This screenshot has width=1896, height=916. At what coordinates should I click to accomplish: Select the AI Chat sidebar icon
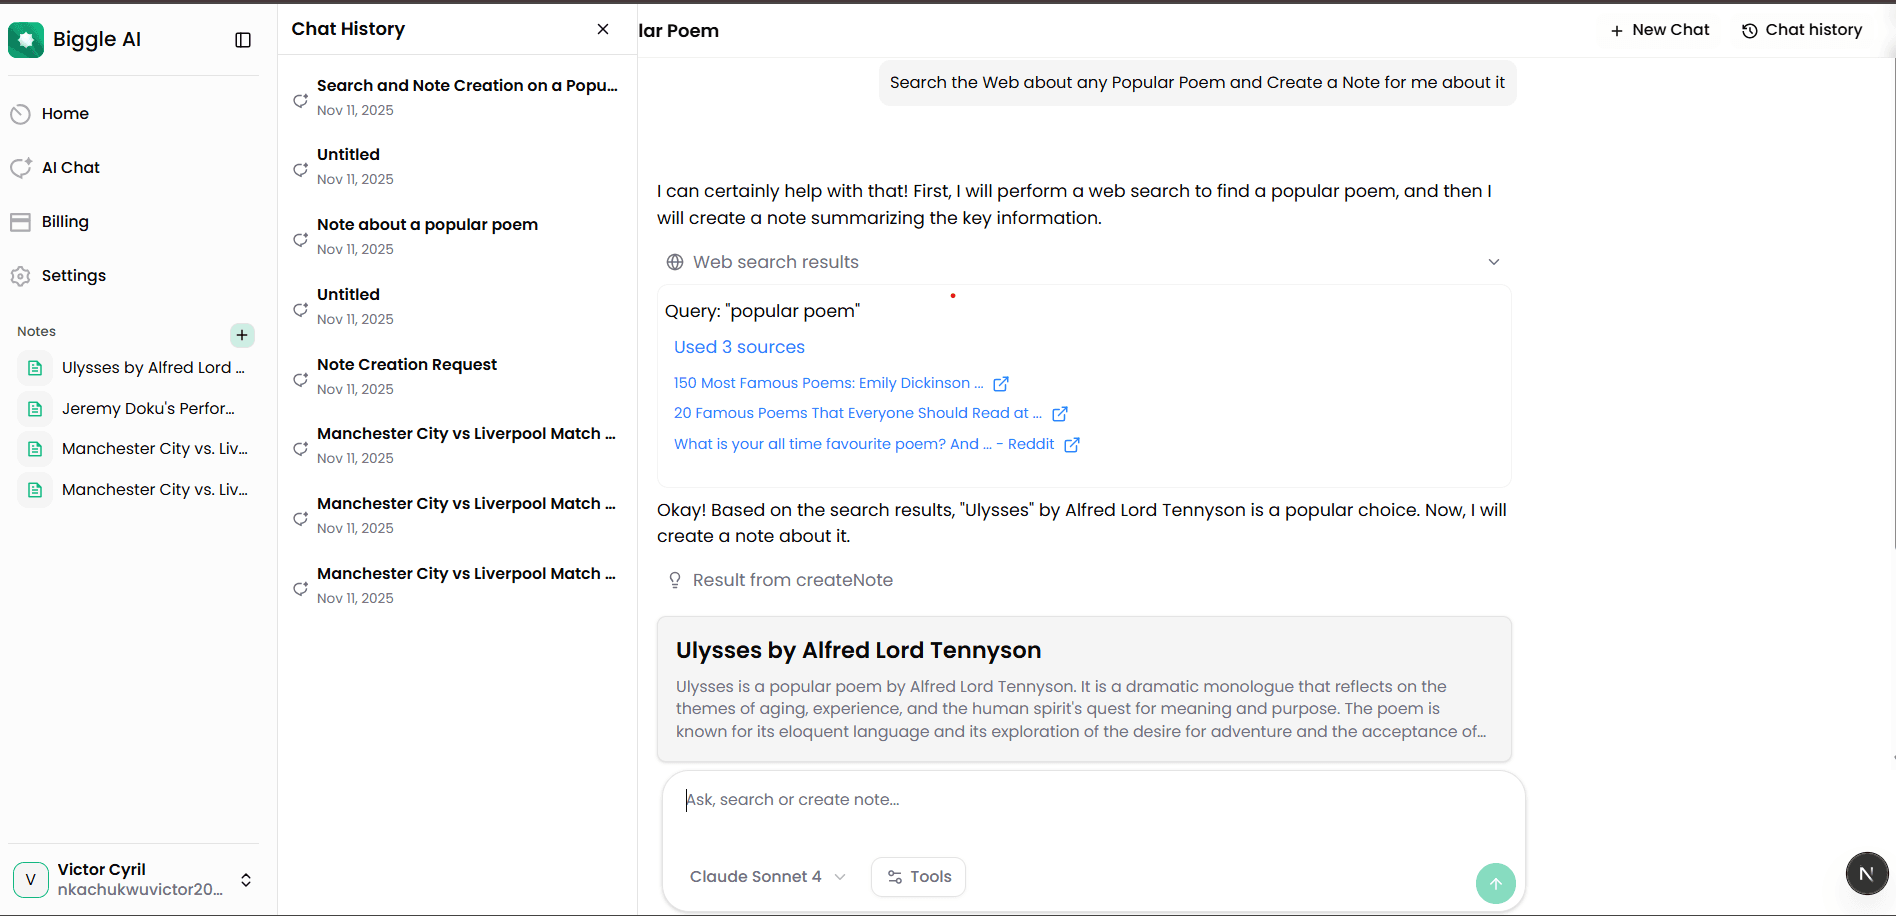21,167
